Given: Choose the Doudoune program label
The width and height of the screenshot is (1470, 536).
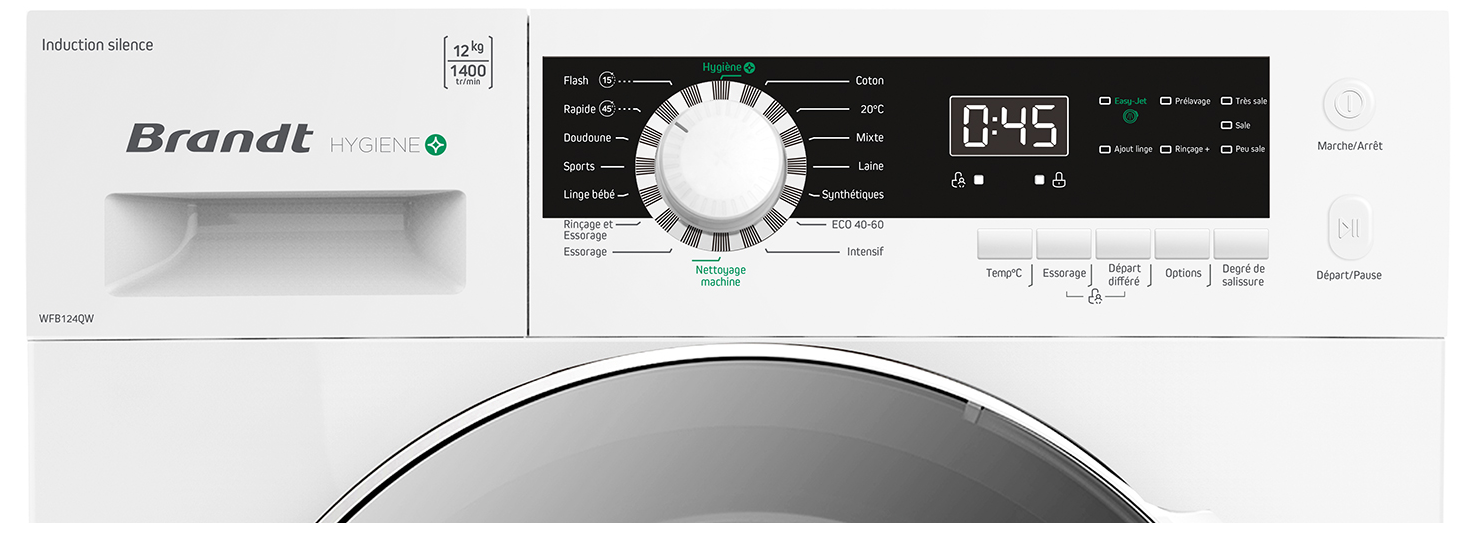Looking at the screenshot, I should tap(587, 138).
